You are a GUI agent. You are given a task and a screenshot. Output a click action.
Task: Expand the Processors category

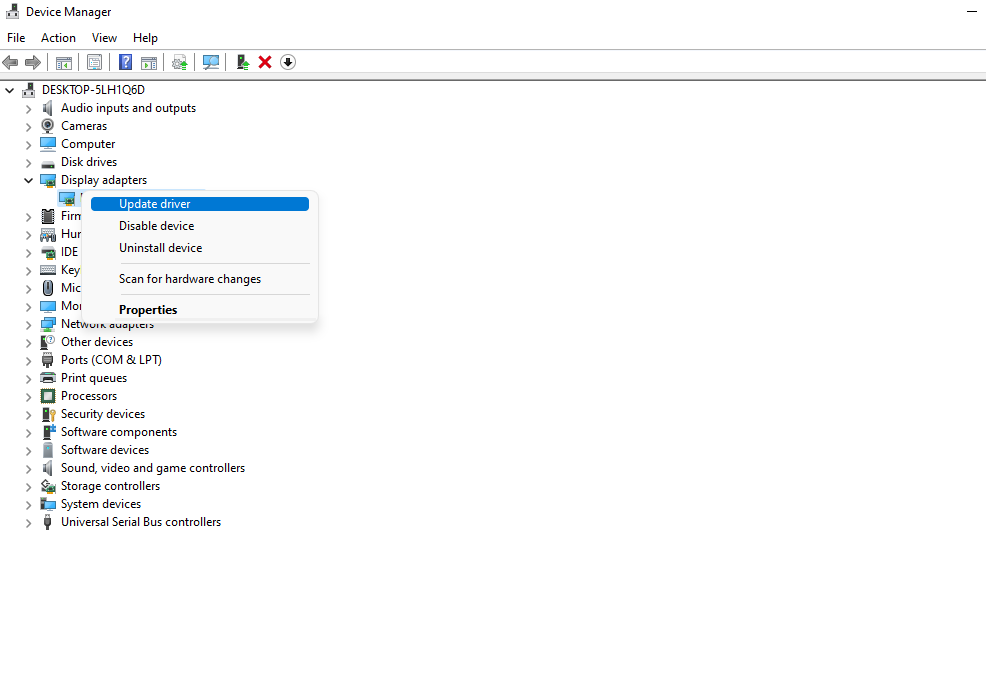pos(28,395)
